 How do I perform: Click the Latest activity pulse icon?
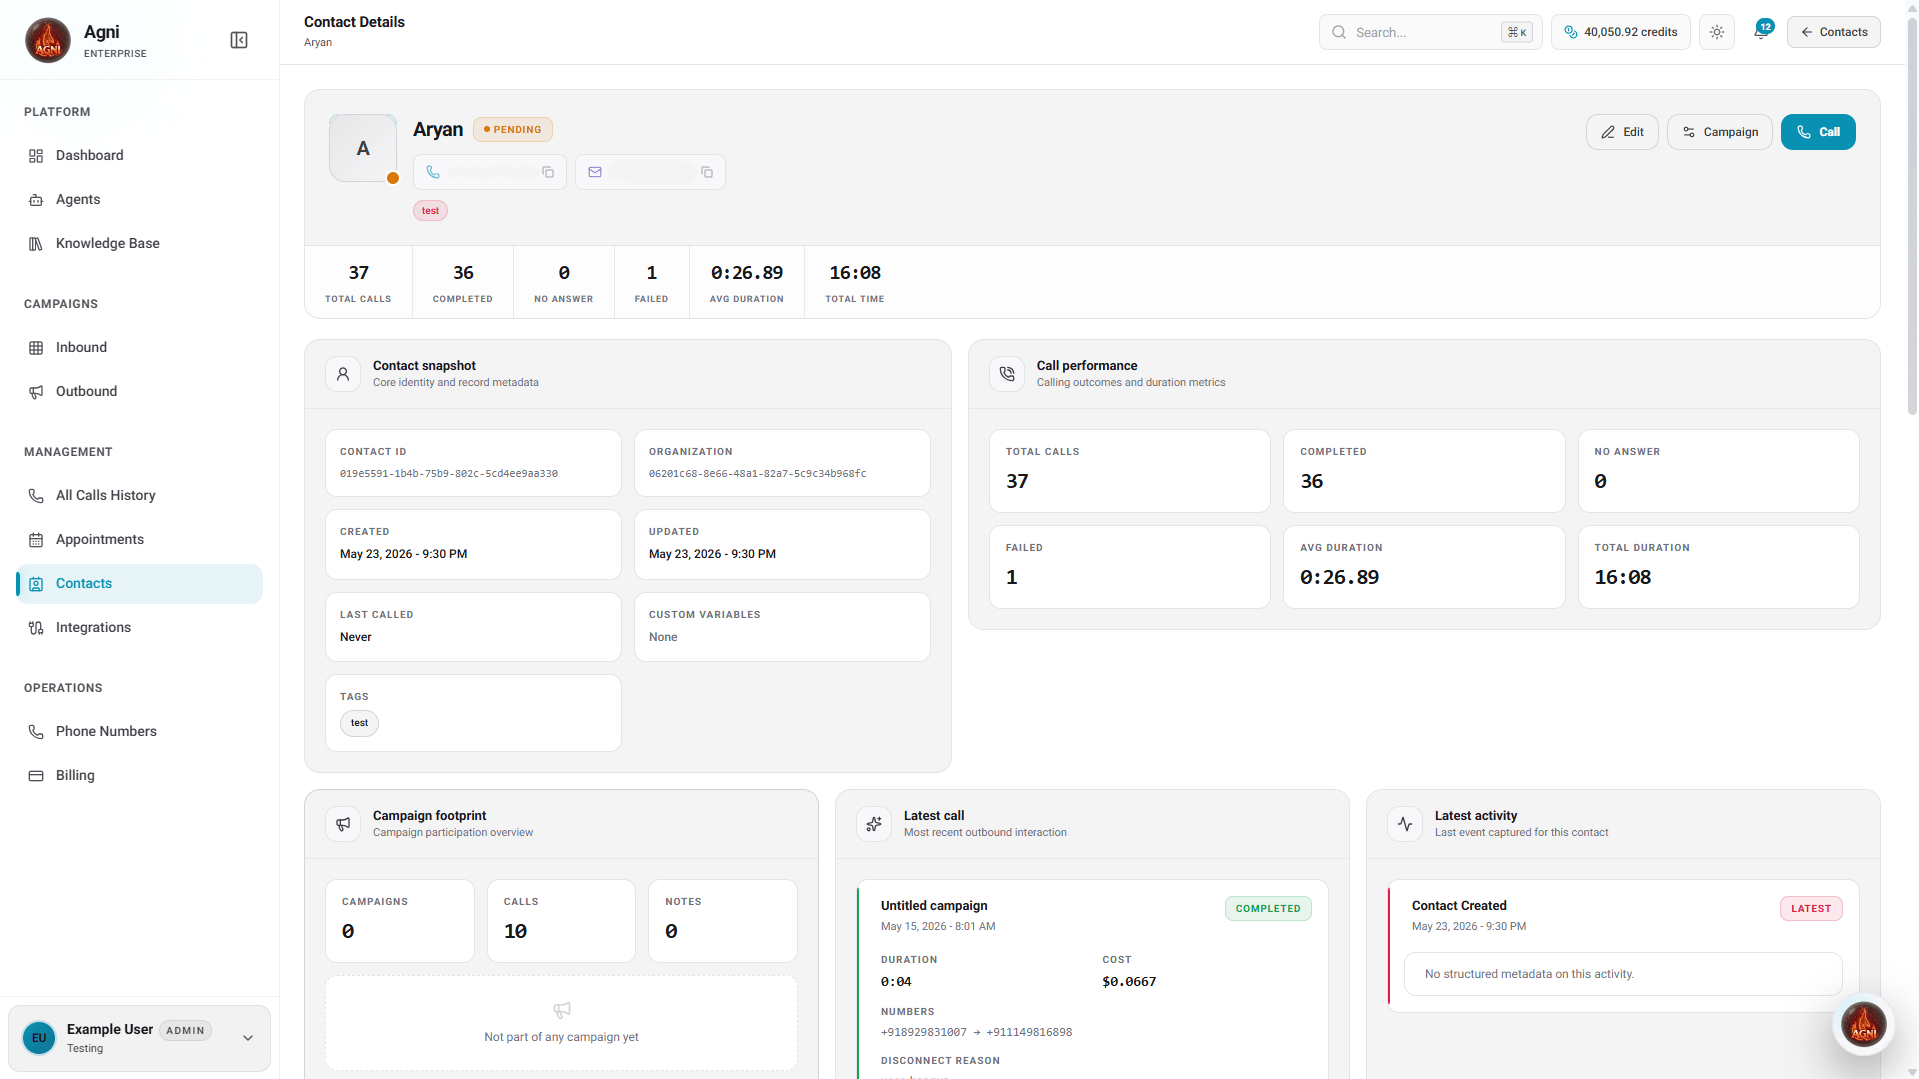(1405, 824)
